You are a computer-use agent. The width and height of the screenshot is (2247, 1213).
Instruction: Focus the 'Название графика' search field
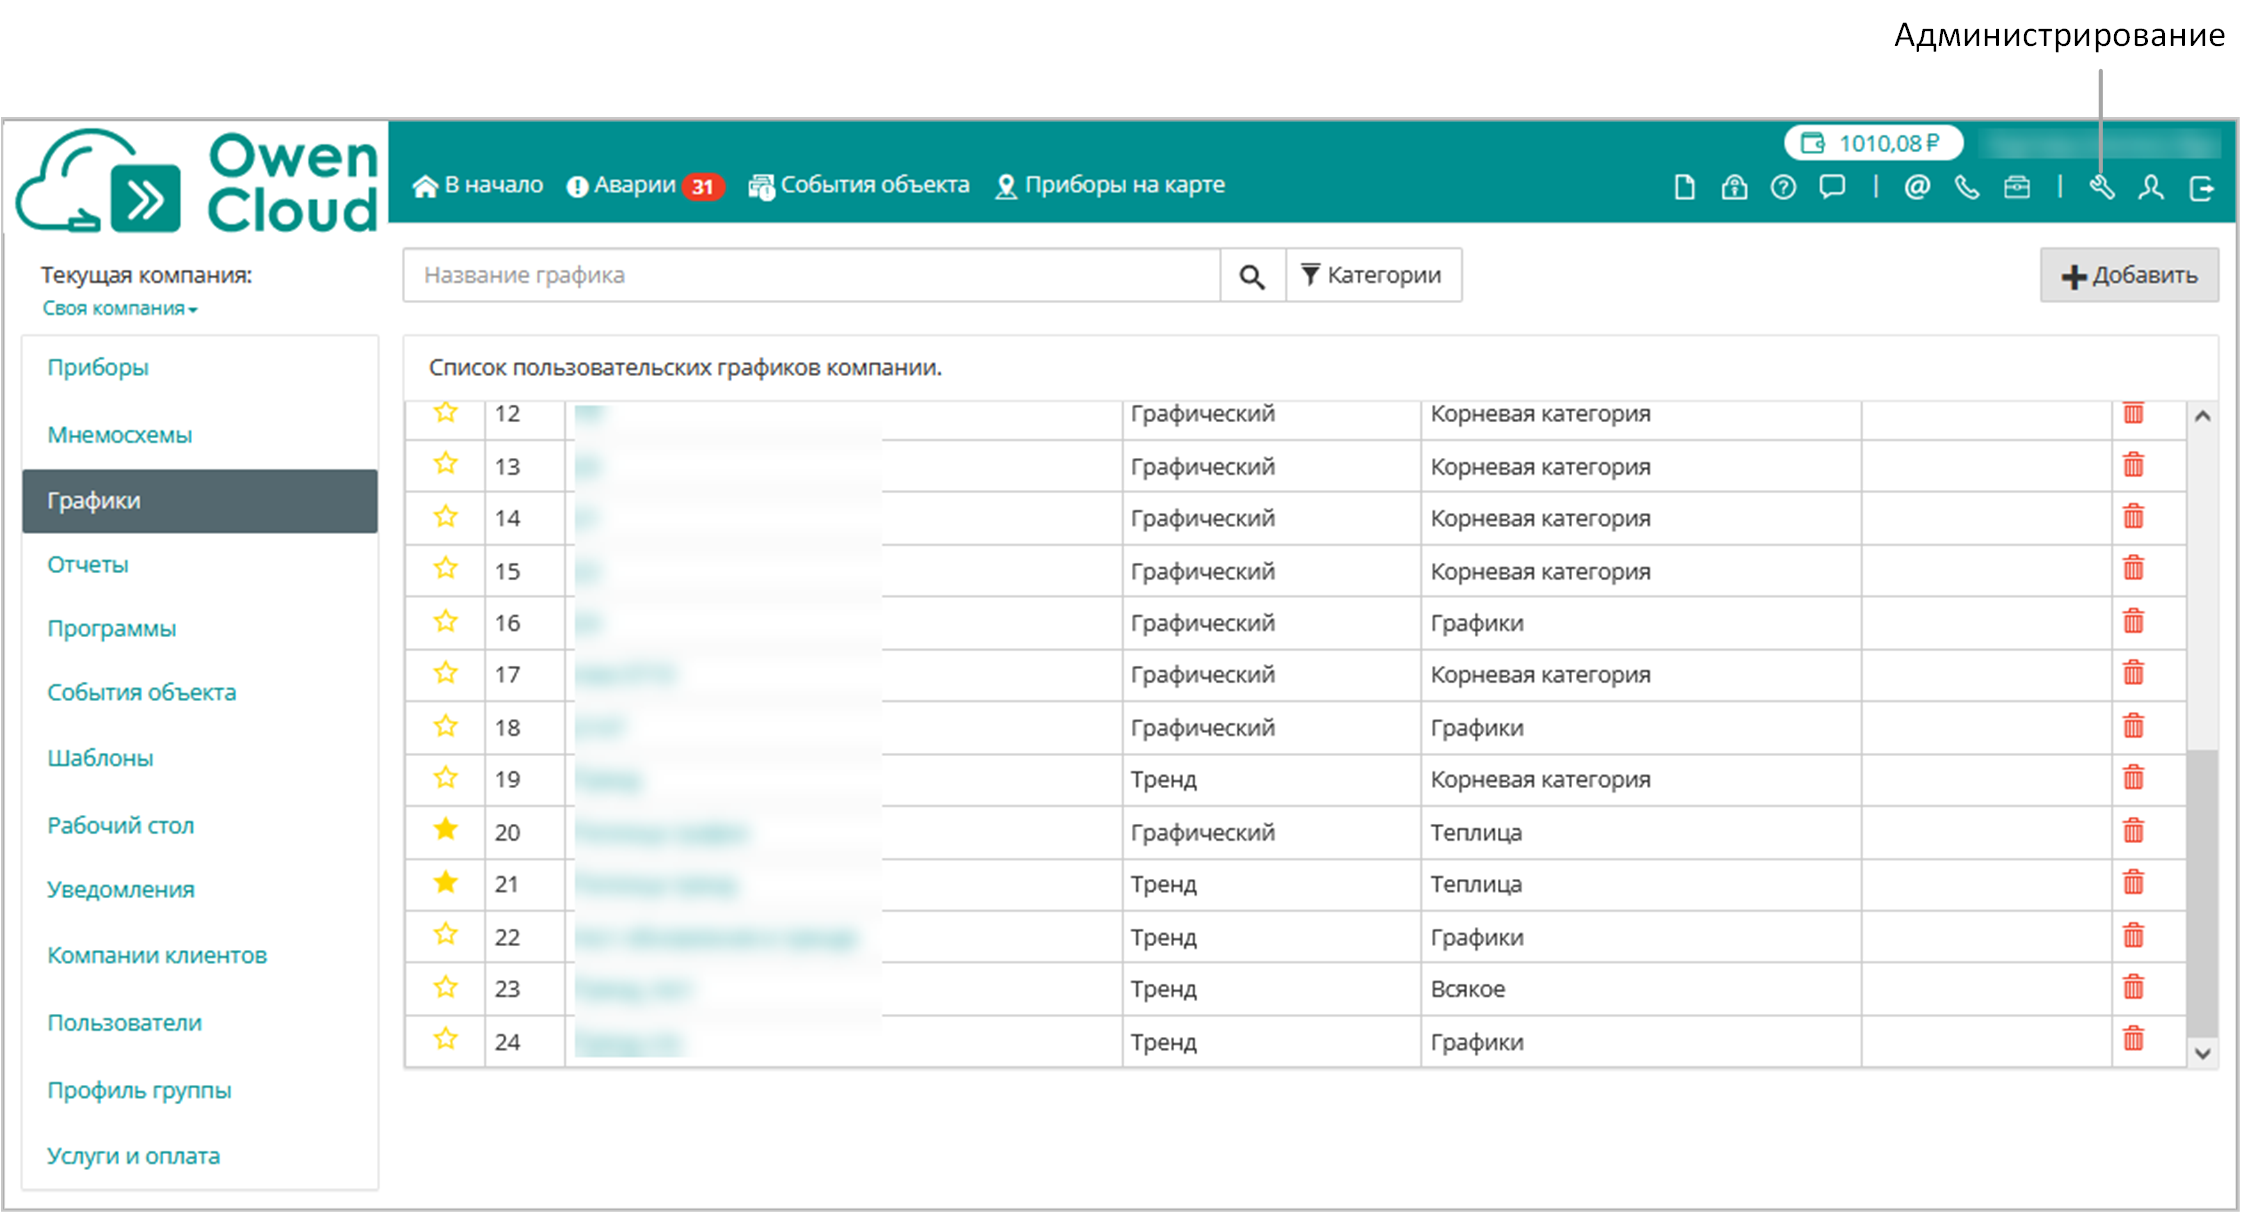click(810, 275)
